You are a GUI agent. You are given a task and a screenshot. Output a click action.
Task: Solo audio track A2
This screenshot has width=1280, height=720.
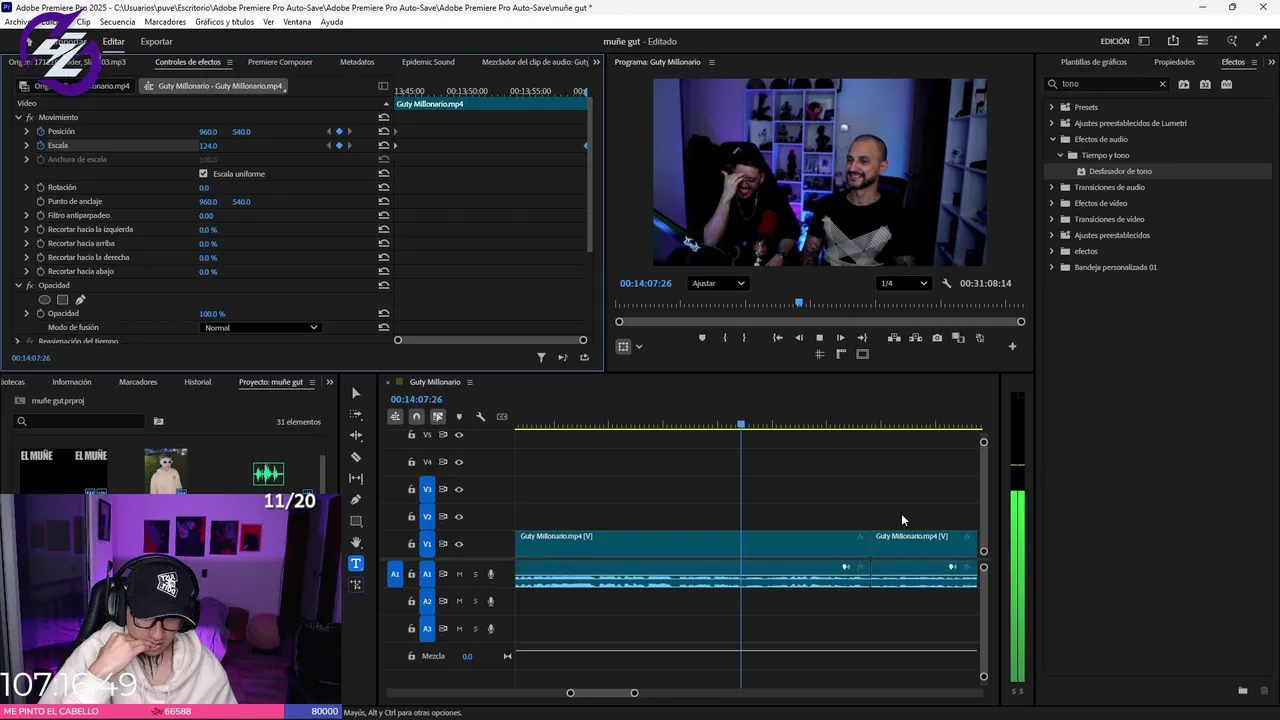point(475,601)
